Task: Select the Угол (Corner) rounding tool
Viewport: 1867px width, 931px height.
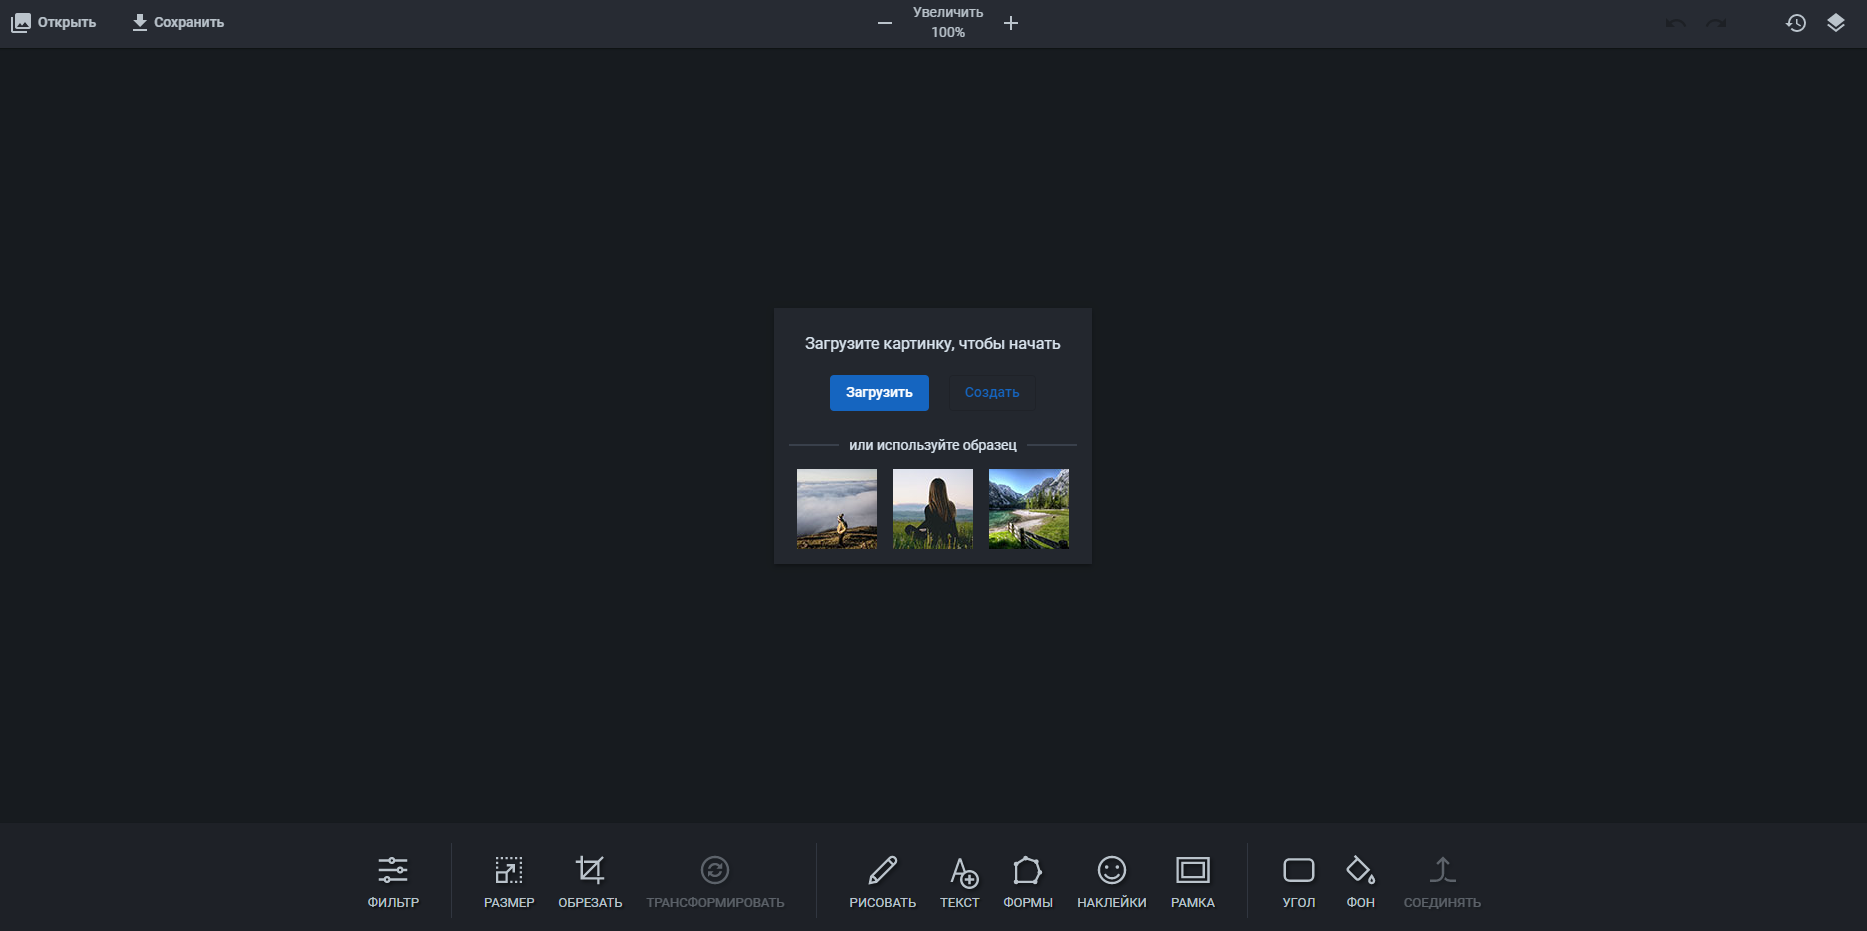Action: pyautogui.click(x=1298, y=881)
